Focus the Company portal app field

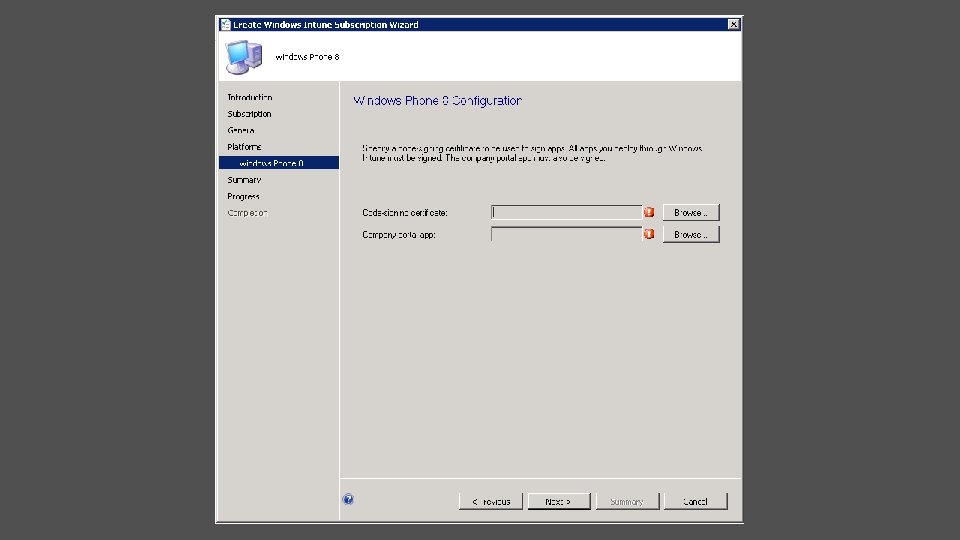[566, 234]
